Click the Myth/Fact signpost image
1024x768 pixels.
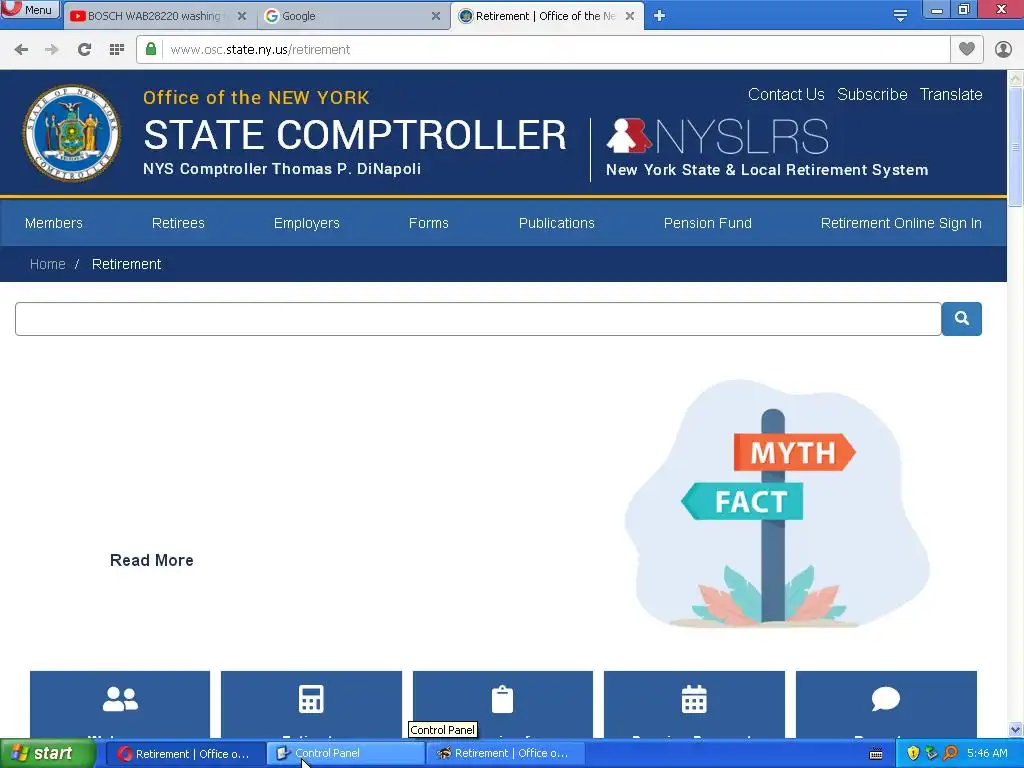(x=776, y=504)
